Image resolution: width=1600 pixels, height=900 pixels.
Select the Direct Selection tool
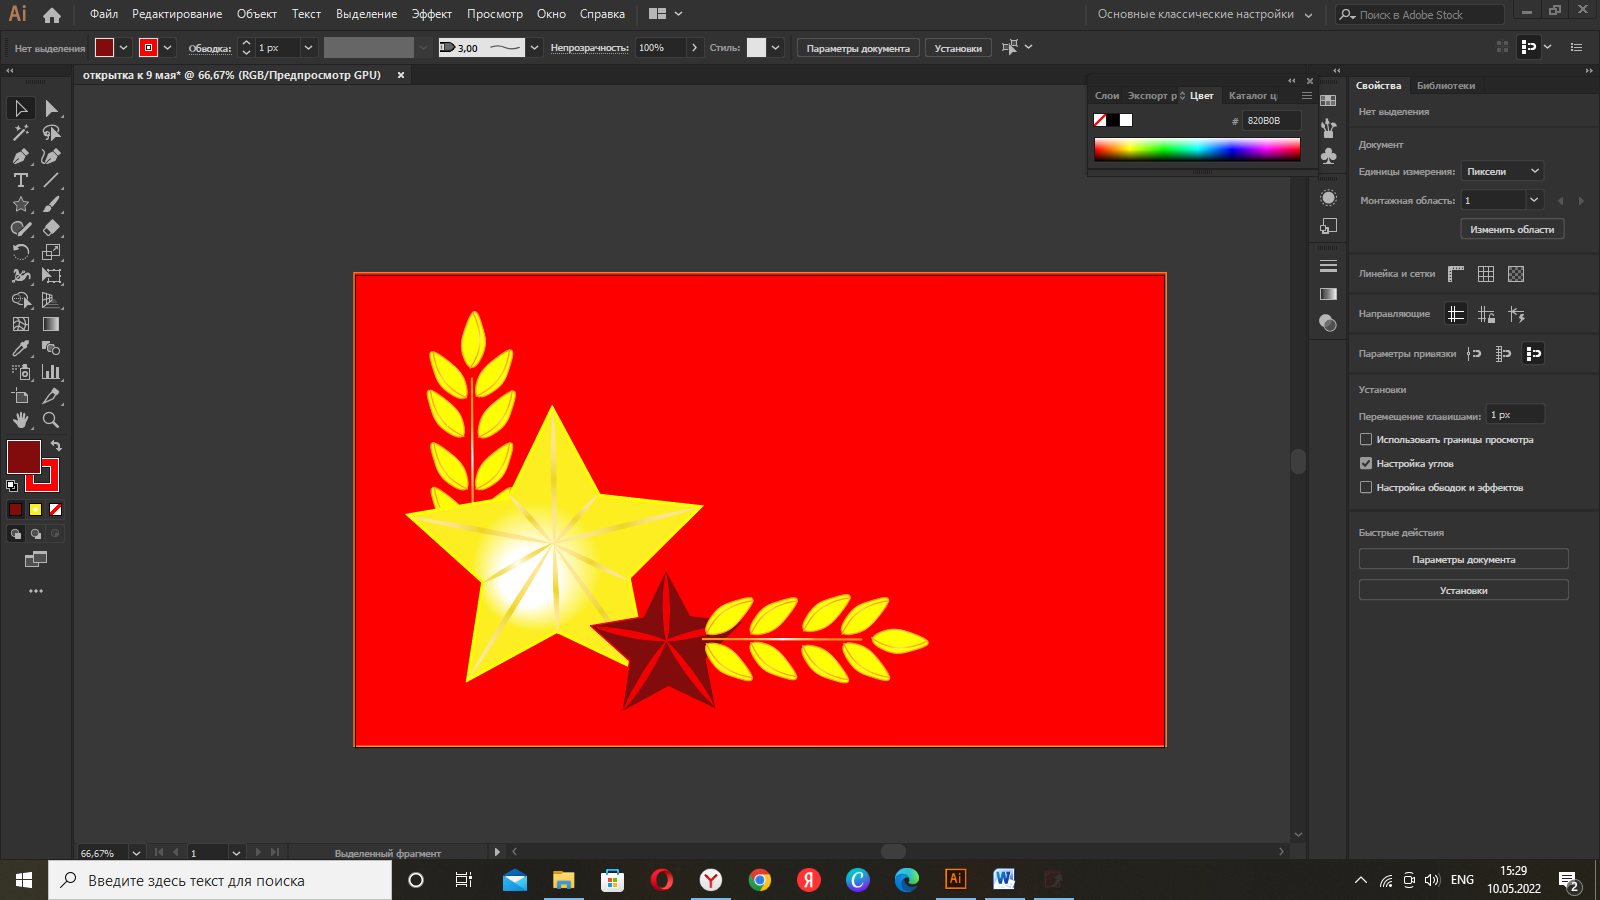point(51,108)
